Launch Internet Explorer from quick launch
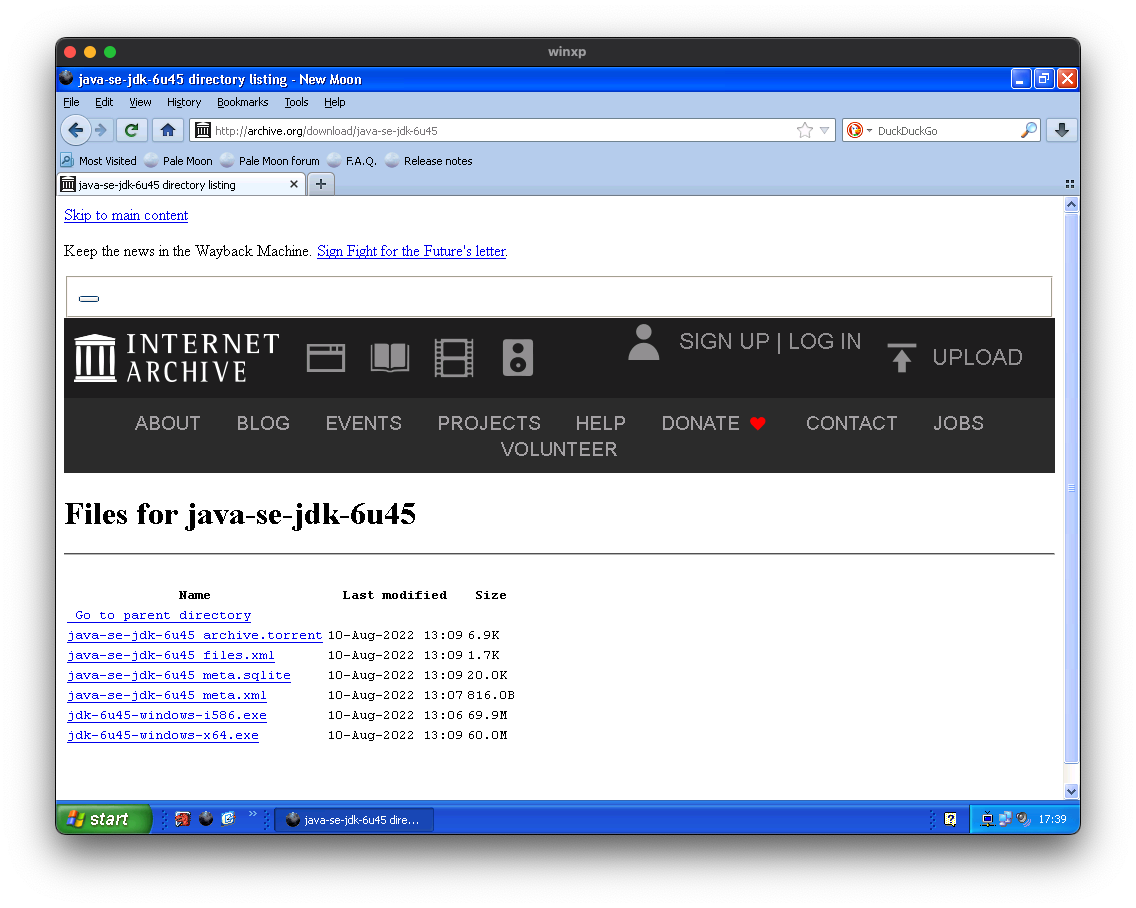Image resolution: width=1136 pixels, height=908 pixels. pos(228,820)
